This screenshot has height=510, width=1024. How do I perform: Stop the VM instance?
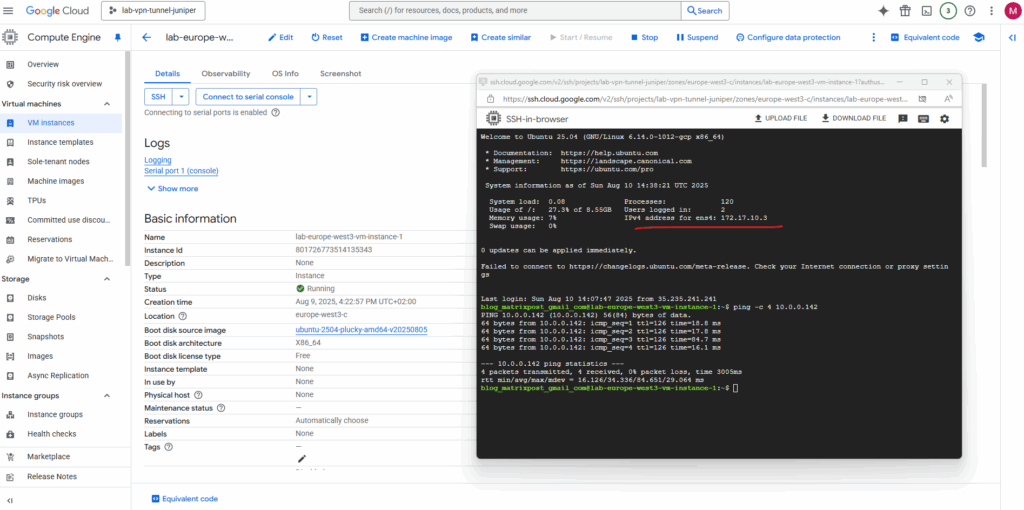point(644,37)
